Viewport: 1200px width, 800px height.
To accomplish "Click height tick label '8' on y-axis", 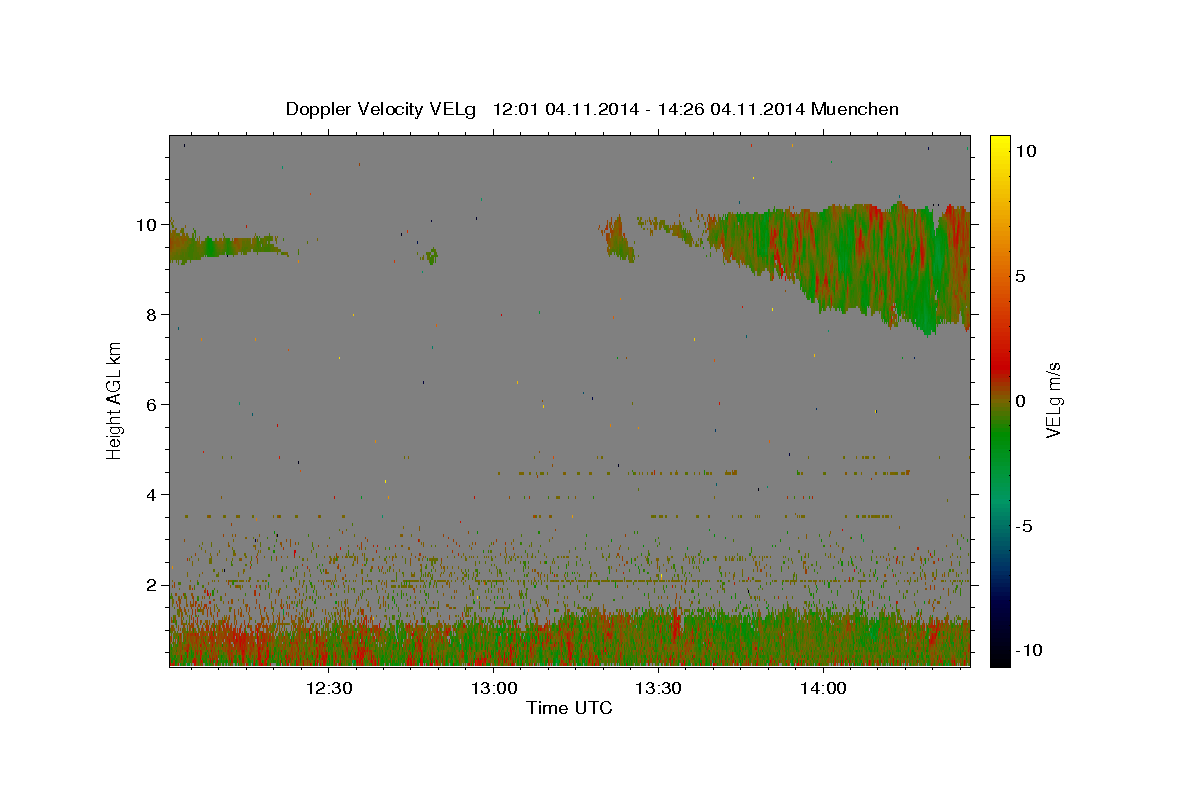I will tap(151, 314).
